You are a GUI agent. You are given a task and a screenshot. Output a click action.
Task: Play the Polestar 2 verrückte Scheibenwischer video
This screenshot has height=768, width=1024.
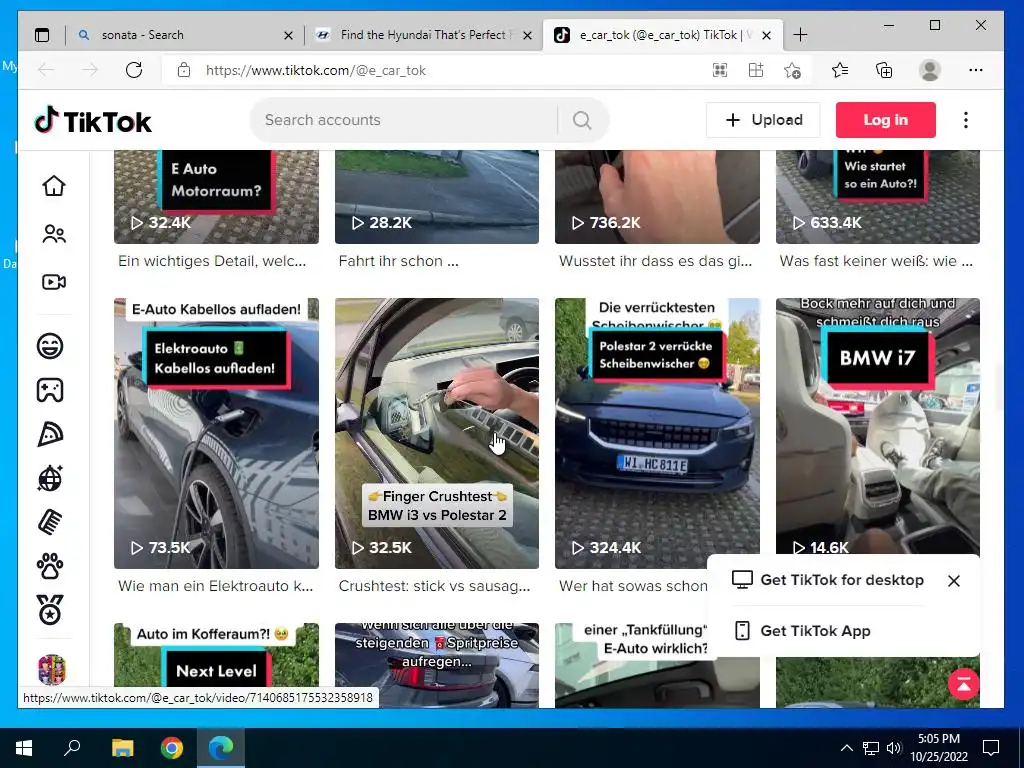pos(657,434)
